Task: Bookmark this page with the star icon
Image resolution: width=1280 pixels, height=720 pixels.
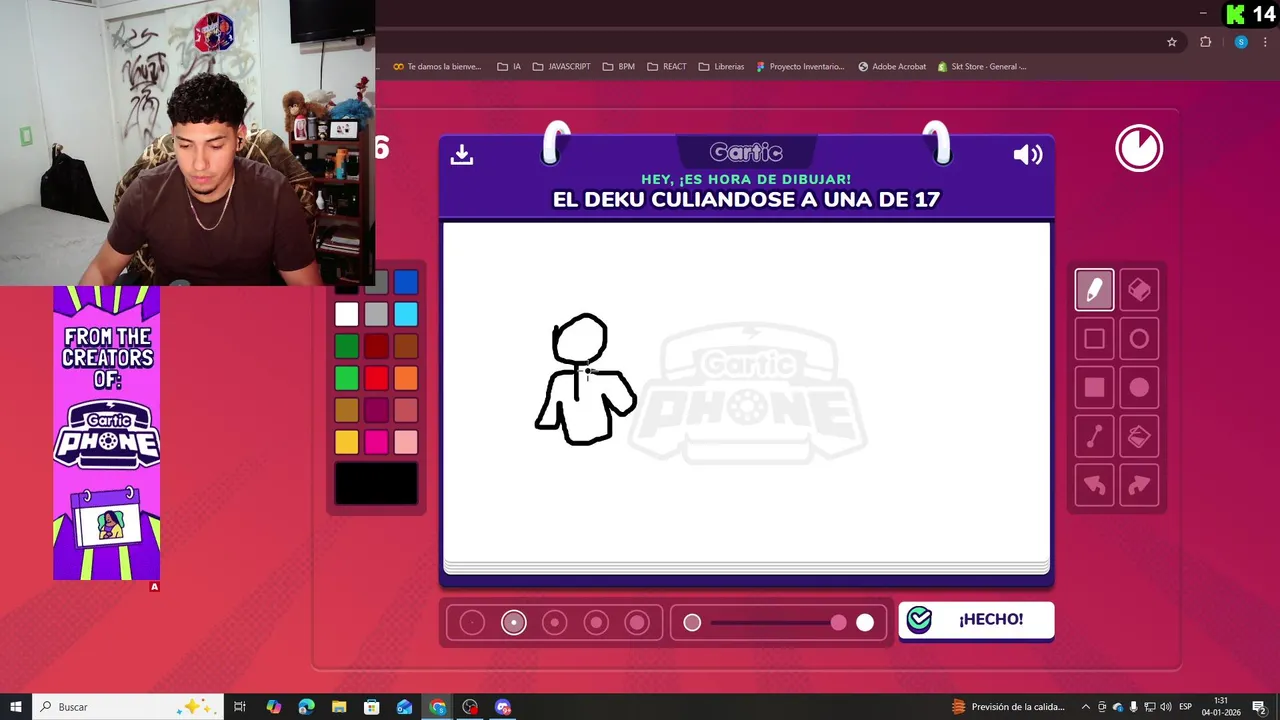Action: [x=1172, y=42]
